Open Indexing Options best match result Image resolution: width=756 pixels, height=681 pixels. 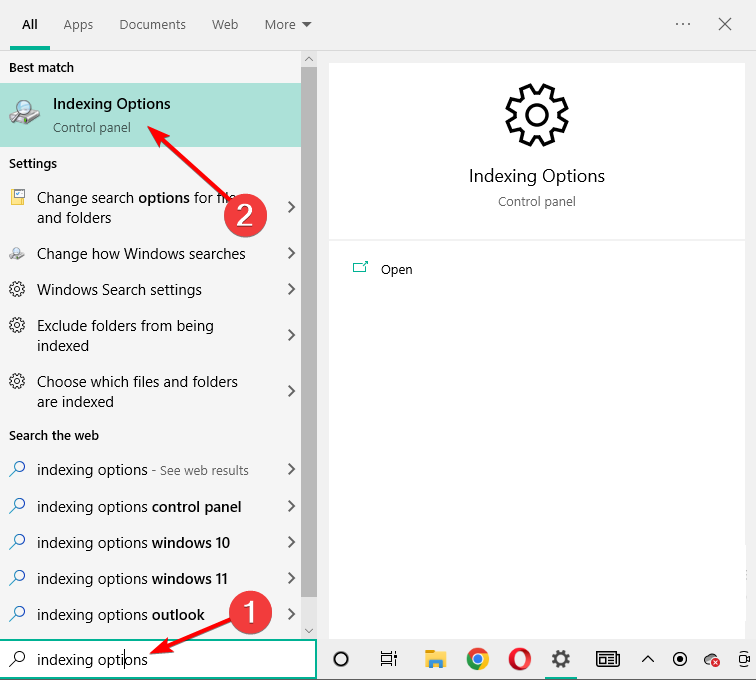(150, 115)
